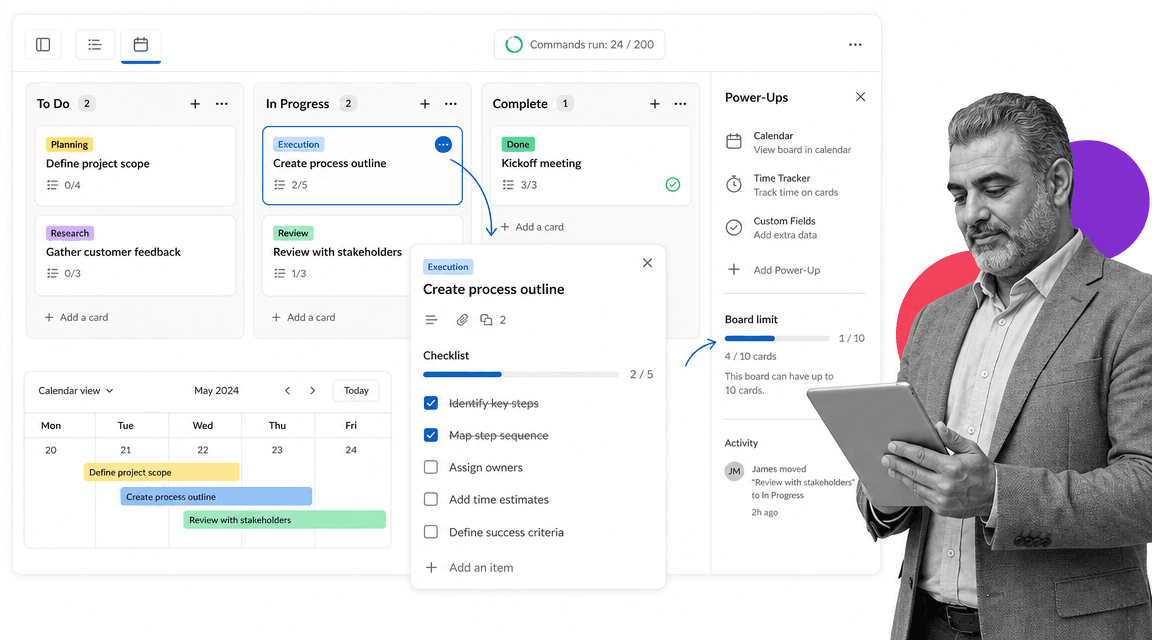Click Add a card in Complete column

(532, 227)
